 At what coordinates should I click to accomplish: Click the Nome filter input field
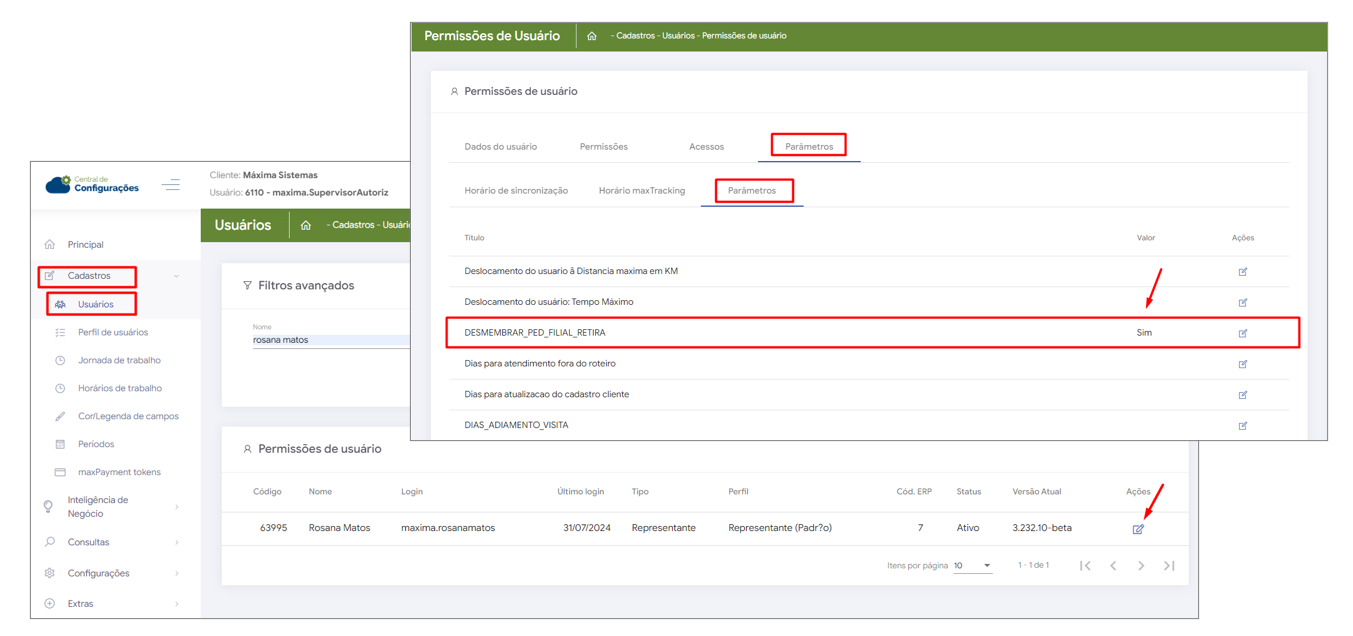click(x=330, y=340)
